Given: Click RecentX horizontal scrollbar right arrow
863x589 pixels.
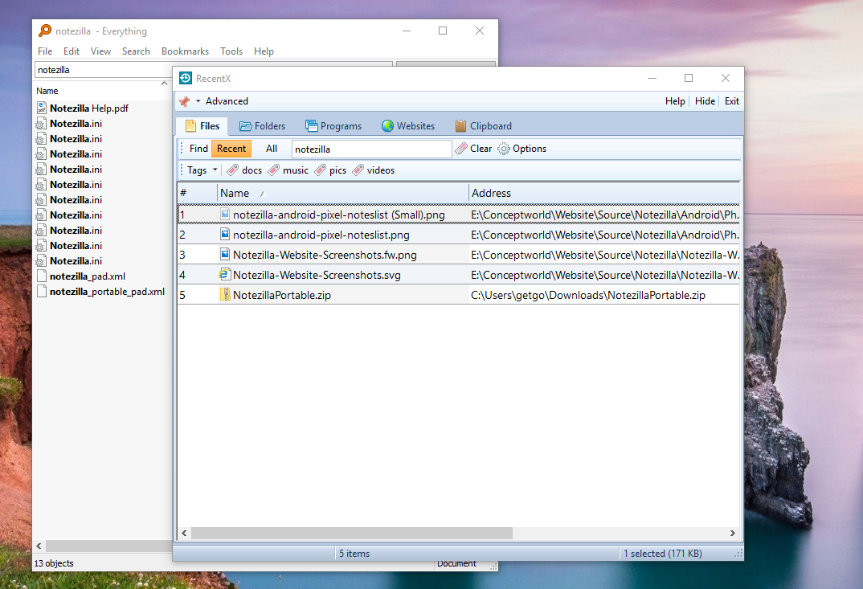Looking at the screenshot, I should (x=732, y=533).
